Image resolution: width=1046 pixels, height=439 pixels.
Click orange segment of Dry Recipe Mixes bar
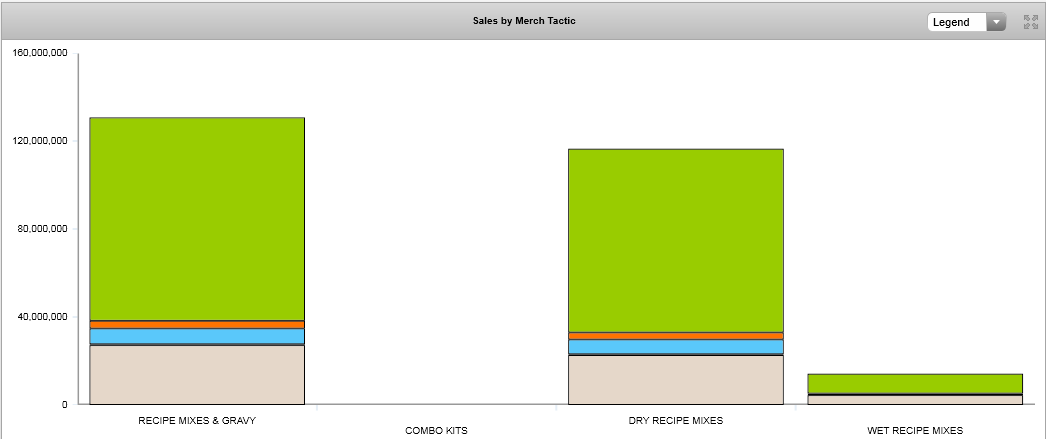675,336
